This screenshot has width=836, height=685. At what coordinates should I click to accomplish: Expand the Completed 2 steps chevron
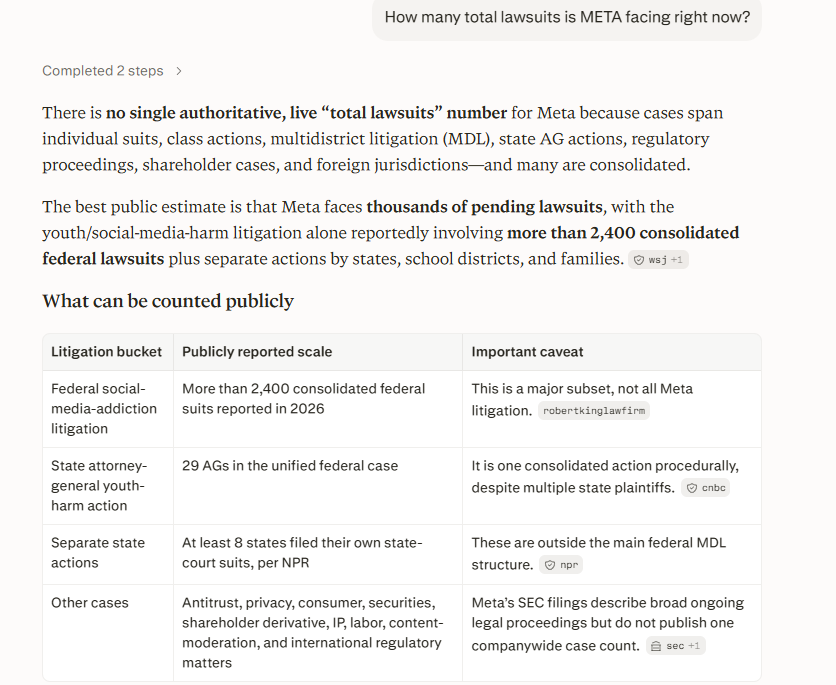pos(179,71)
